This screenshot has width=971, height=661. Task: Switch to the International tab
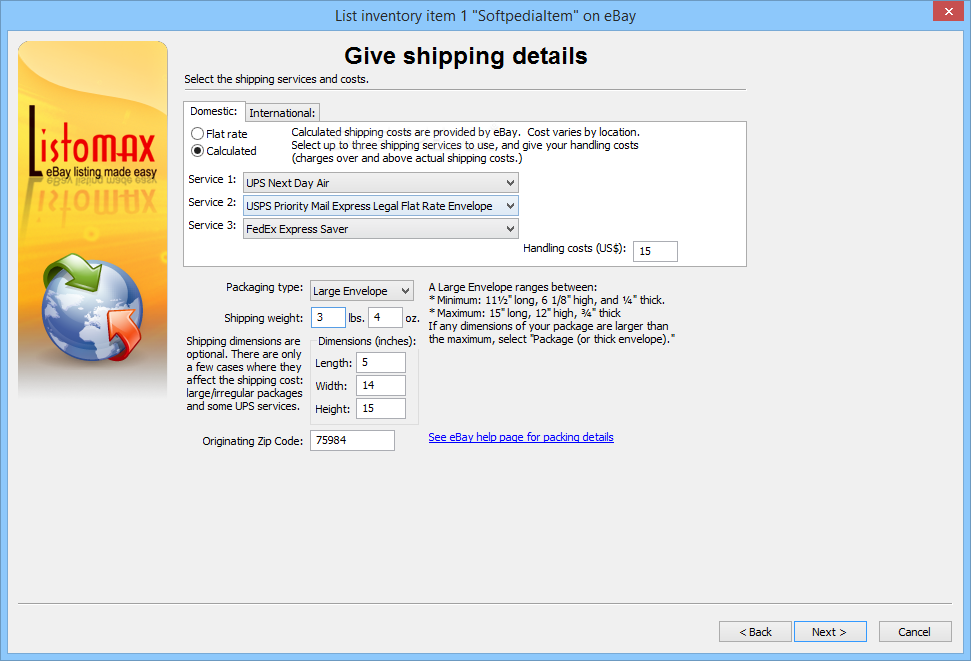[282, 113]
